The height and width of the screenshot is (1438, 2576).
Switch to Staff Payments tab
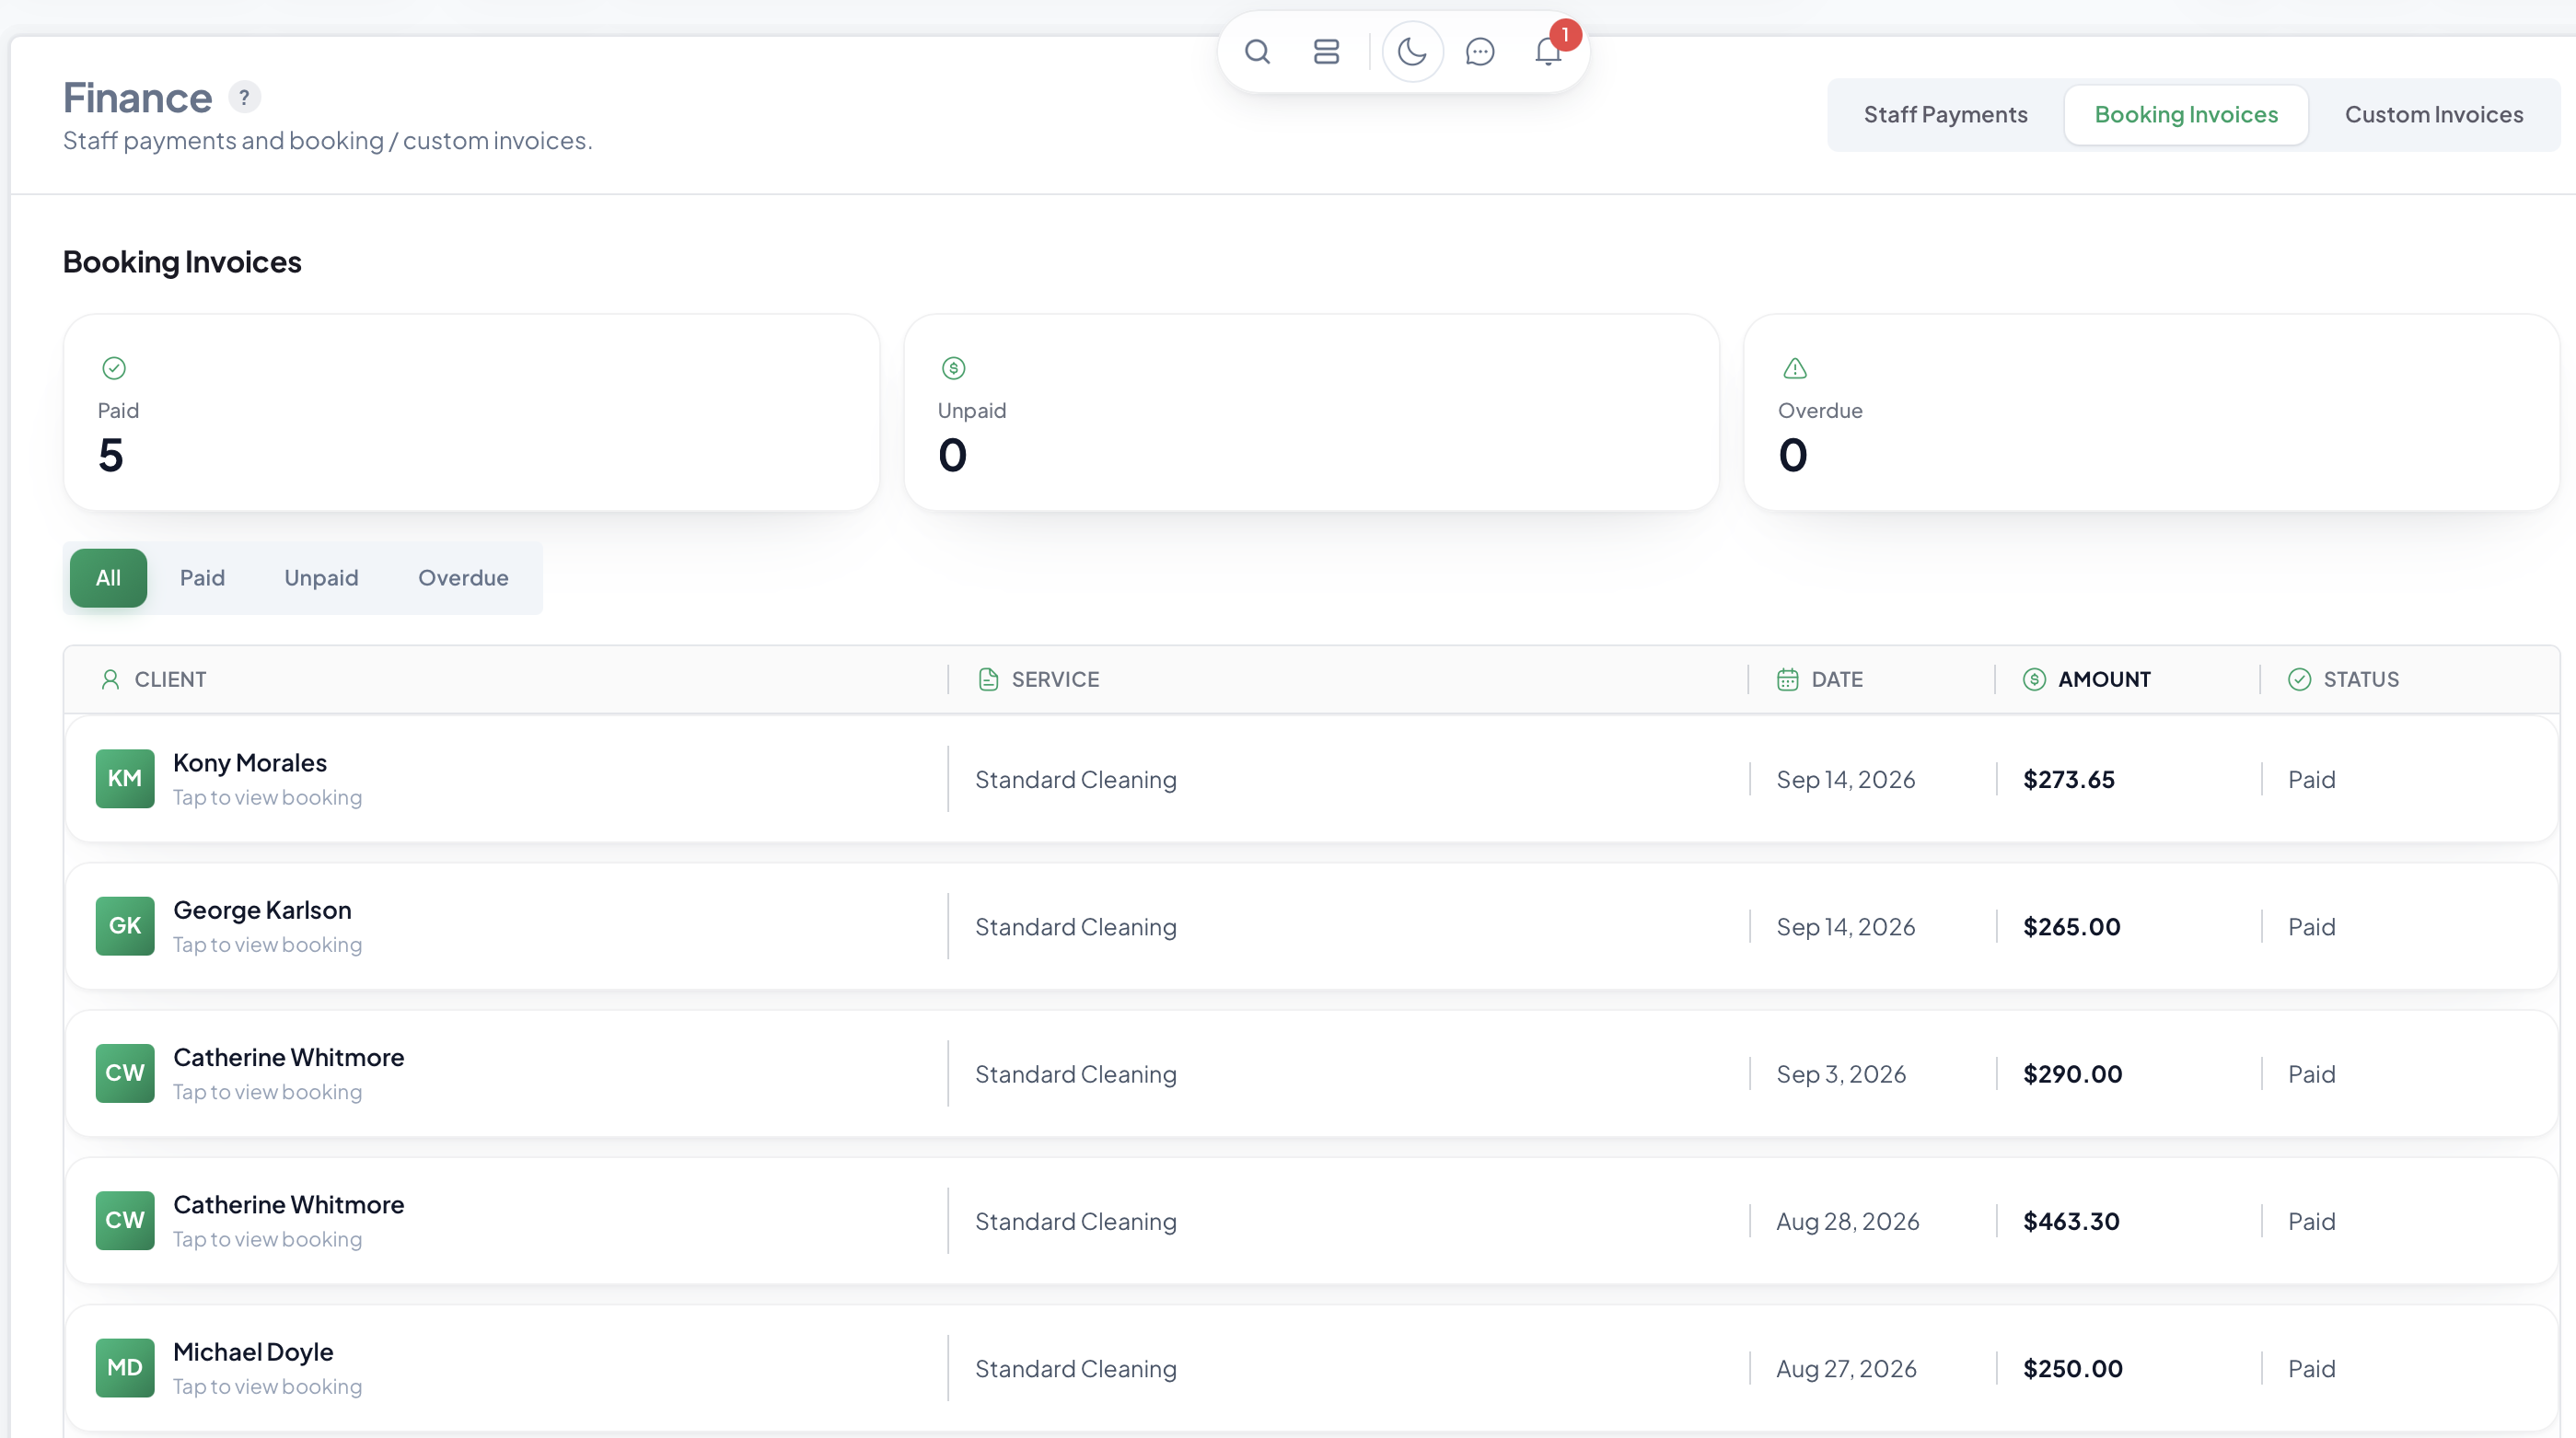pyautogui.click(x=1945, y=115)
